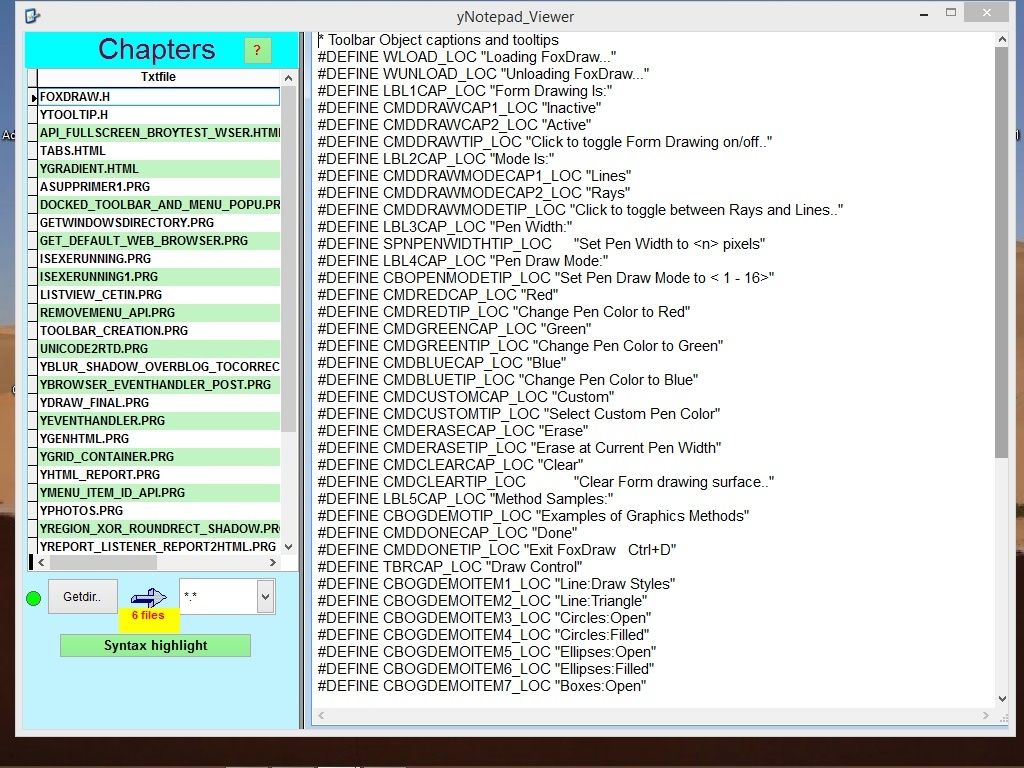Click the down arrow of the chapters list scrollbar
Image resolution: width=1024 pixels, height=768 pixels.
pos(290,546)
